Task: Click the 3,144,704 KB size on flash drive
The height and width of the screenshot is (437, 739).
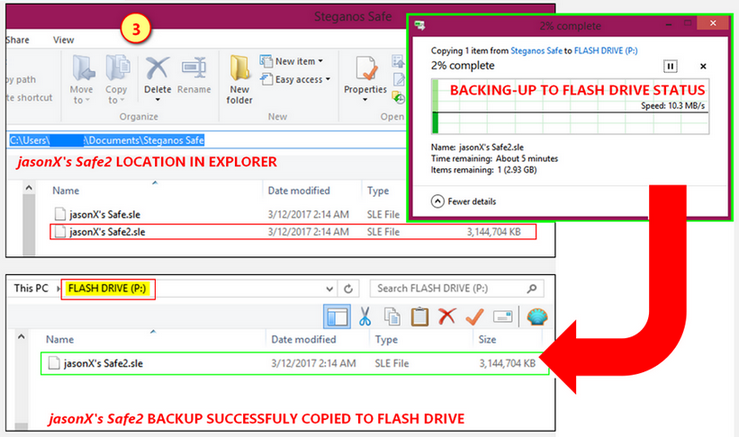Action: [x=507, y=363]
